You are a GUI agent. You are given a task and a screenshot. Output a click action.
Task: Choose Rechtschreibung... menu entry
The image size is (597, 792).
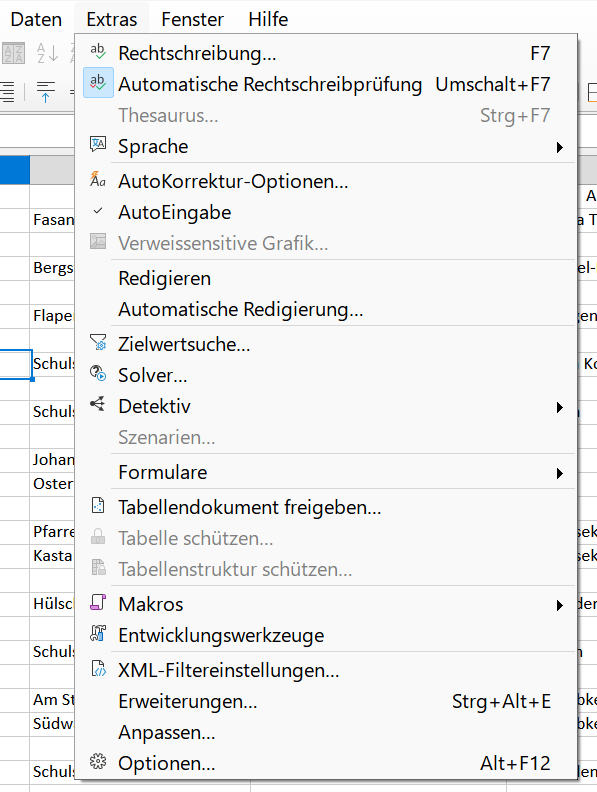pyautogui.click(x=326, y=53)
